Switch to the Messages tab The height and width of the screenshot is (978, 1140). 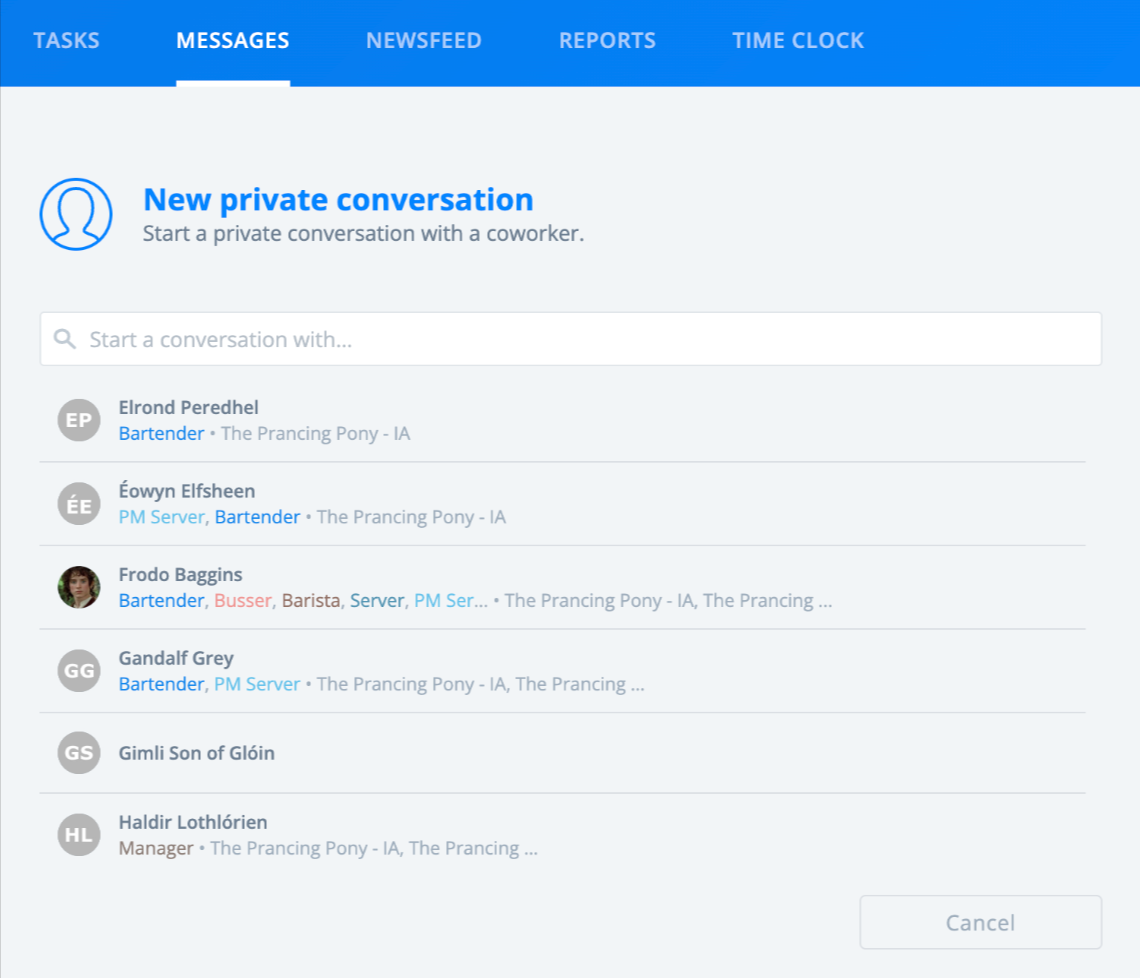233,41
